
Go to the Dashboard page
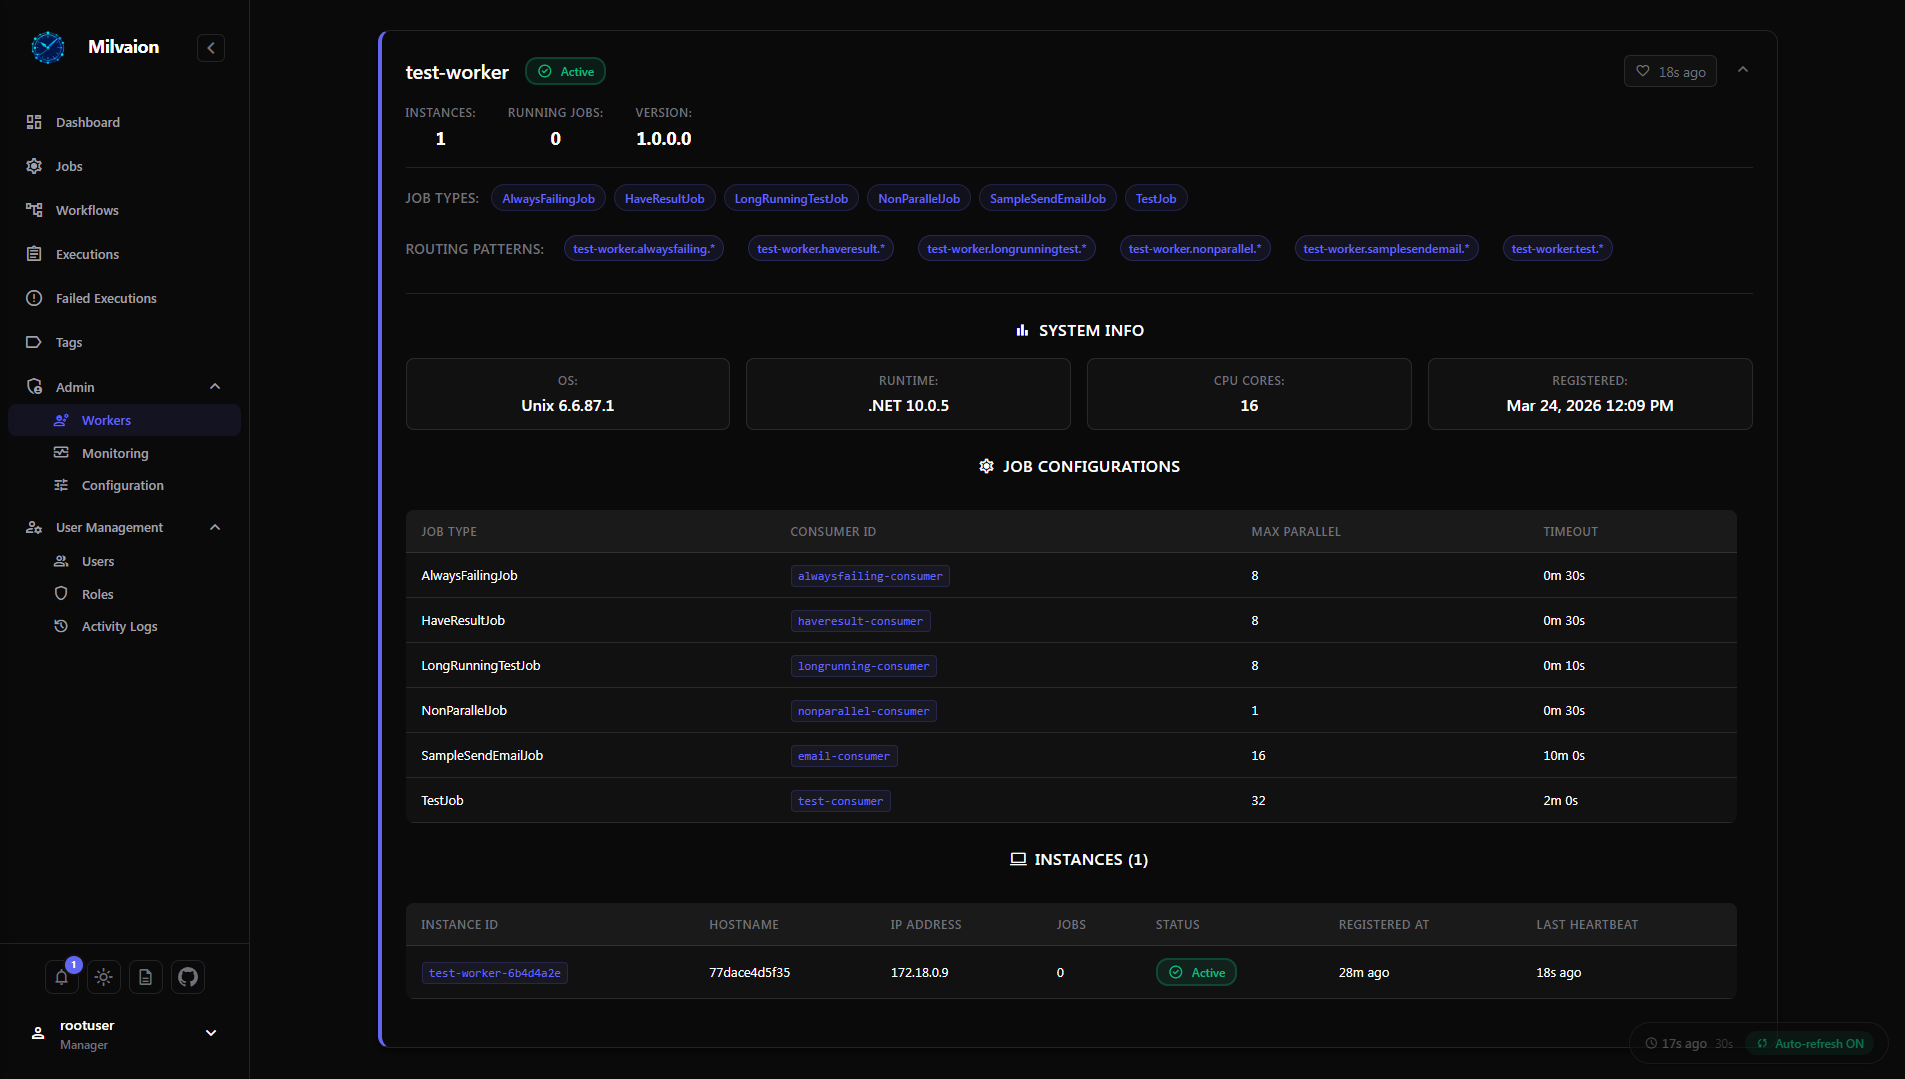tap(88, 122)
